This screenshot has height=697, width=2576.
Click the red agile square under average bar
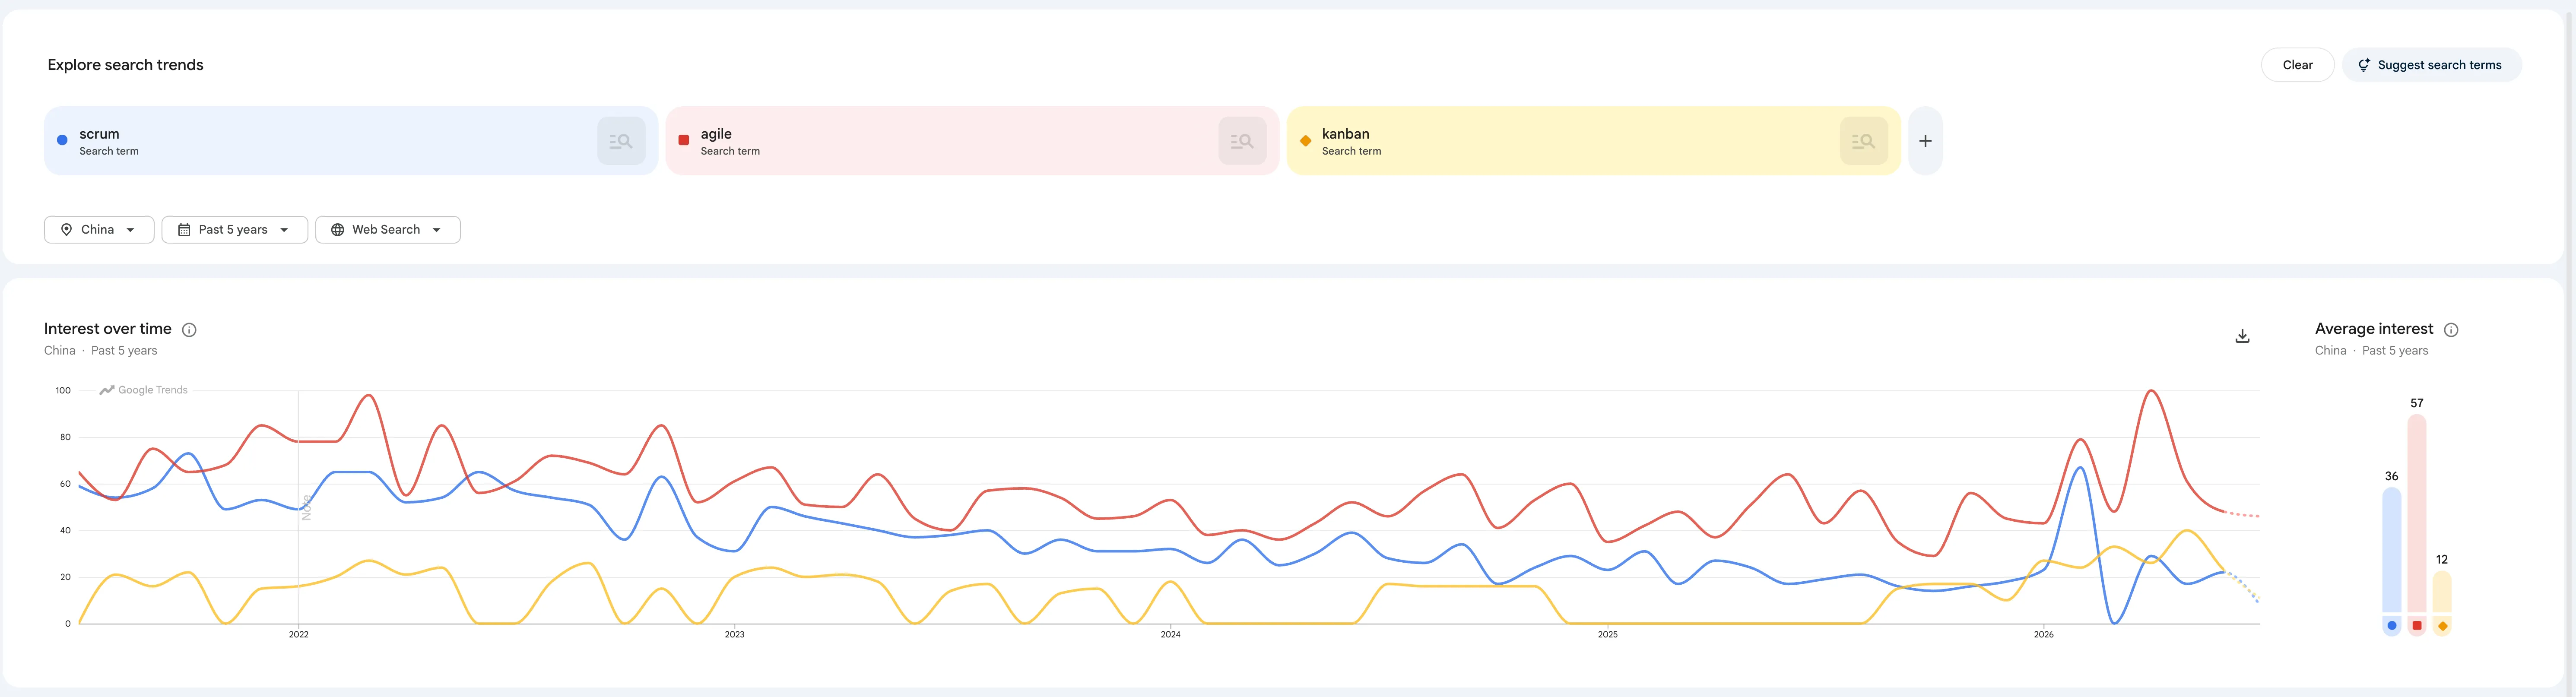point(2417,626)
